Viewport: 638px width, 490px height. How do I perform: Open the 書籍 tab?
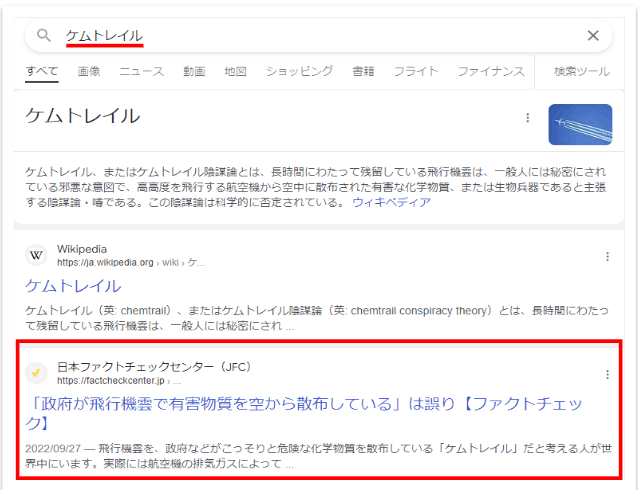coord(363,71)
